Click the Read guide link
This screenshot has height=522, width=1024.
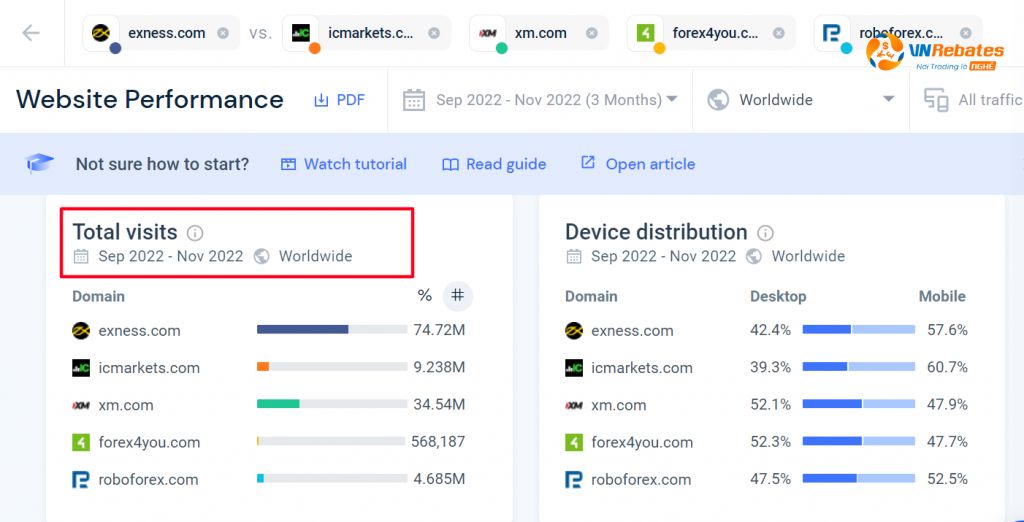[x=494, y=164]
